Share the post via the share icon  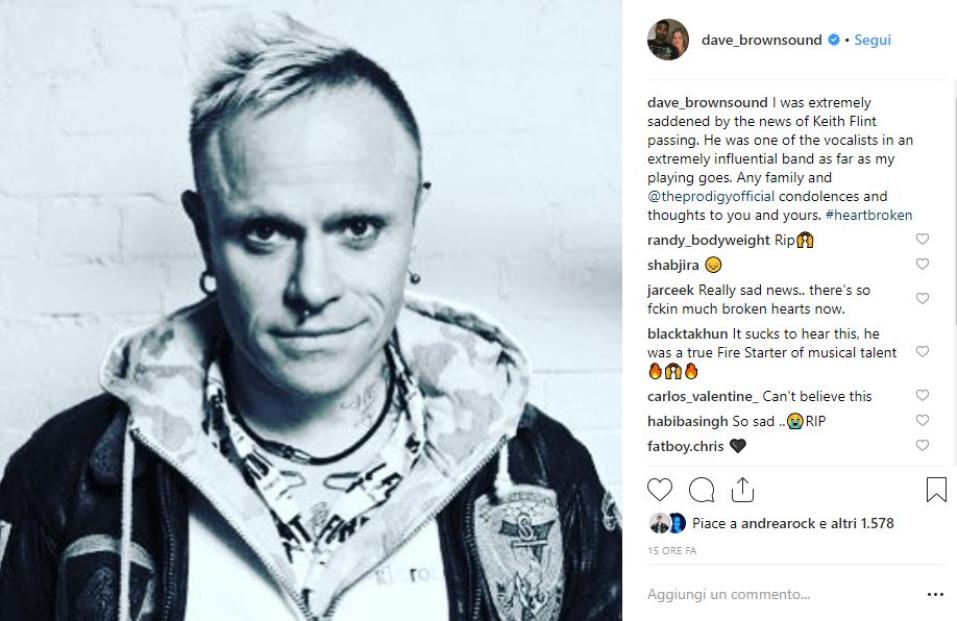point(742,490)
